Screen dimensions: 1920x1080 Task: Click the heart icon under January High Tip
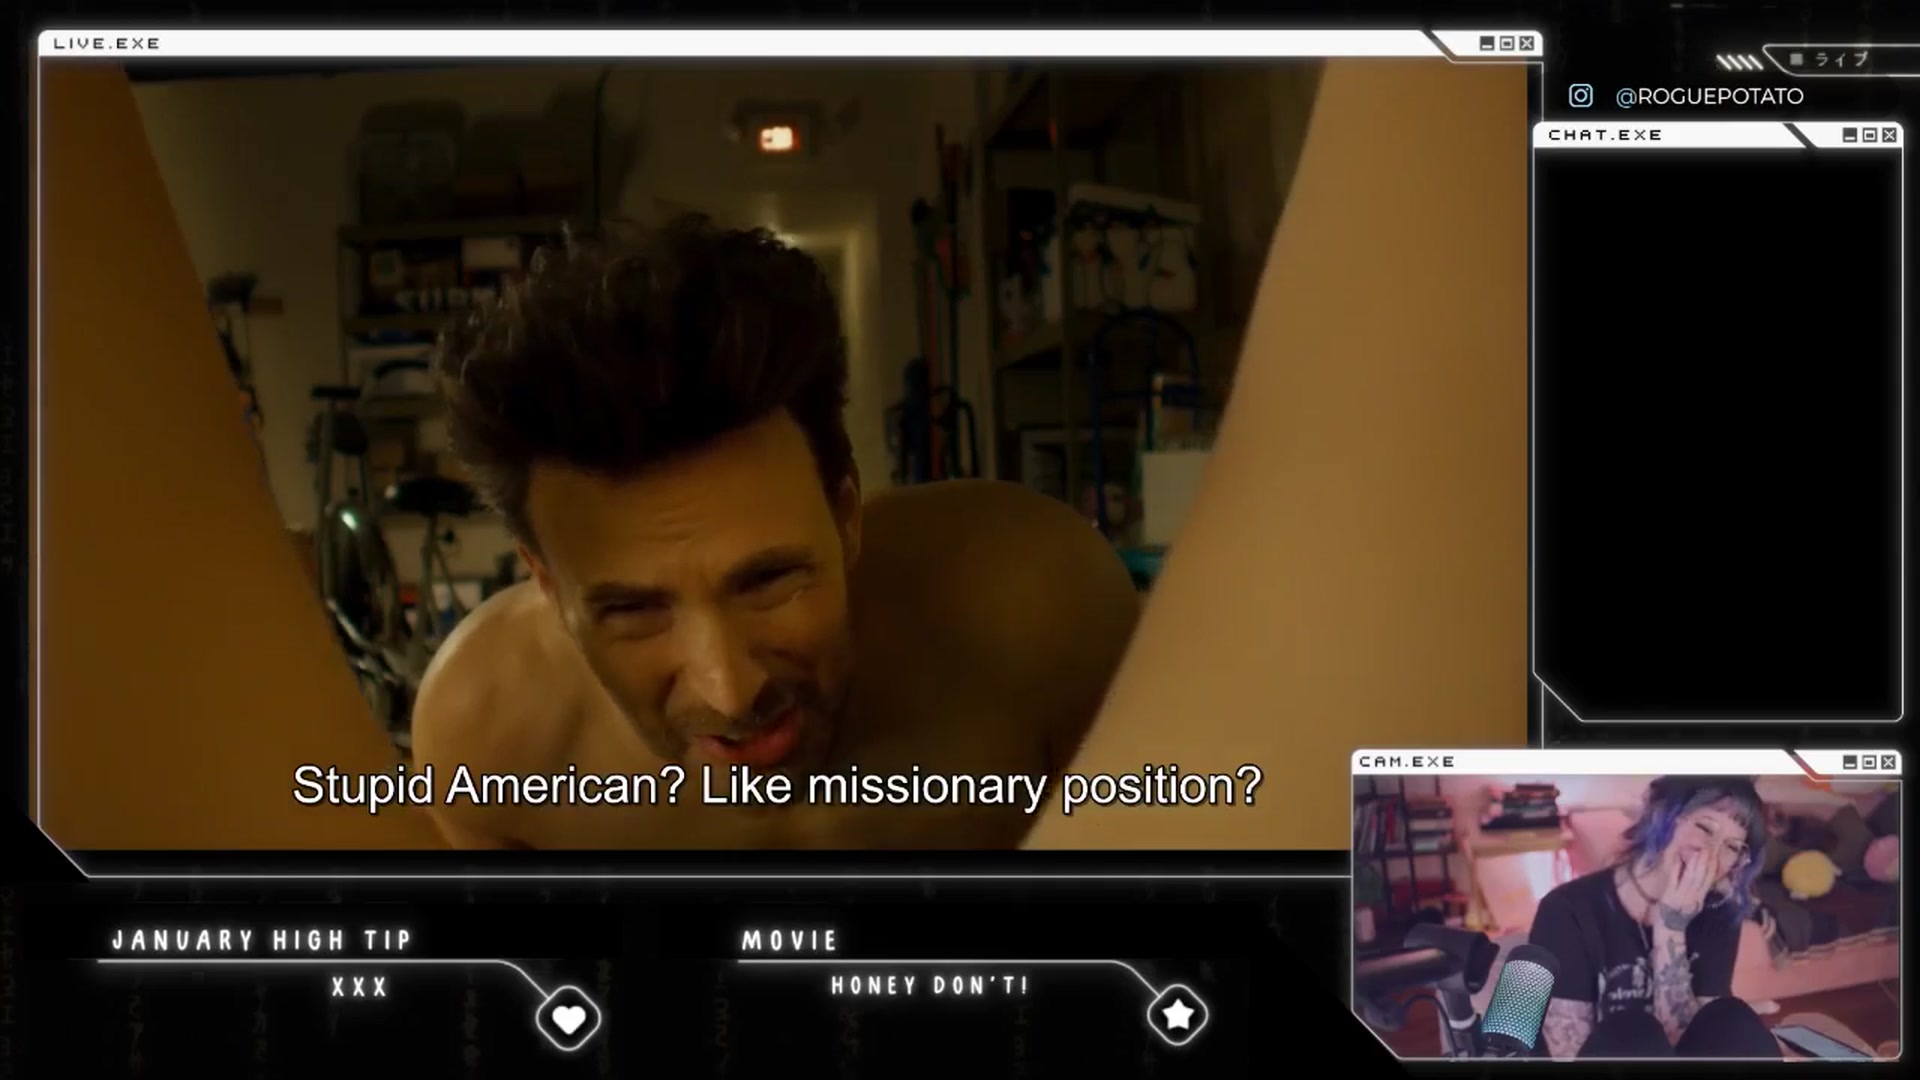coord(568,1019)
